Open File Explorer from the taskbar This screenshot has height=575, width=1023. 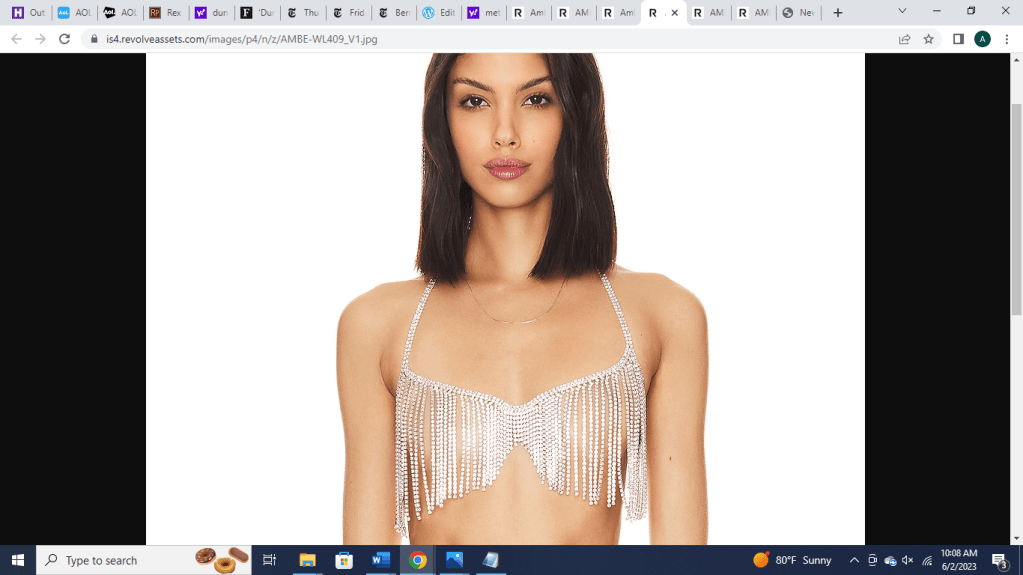[308, 560]
